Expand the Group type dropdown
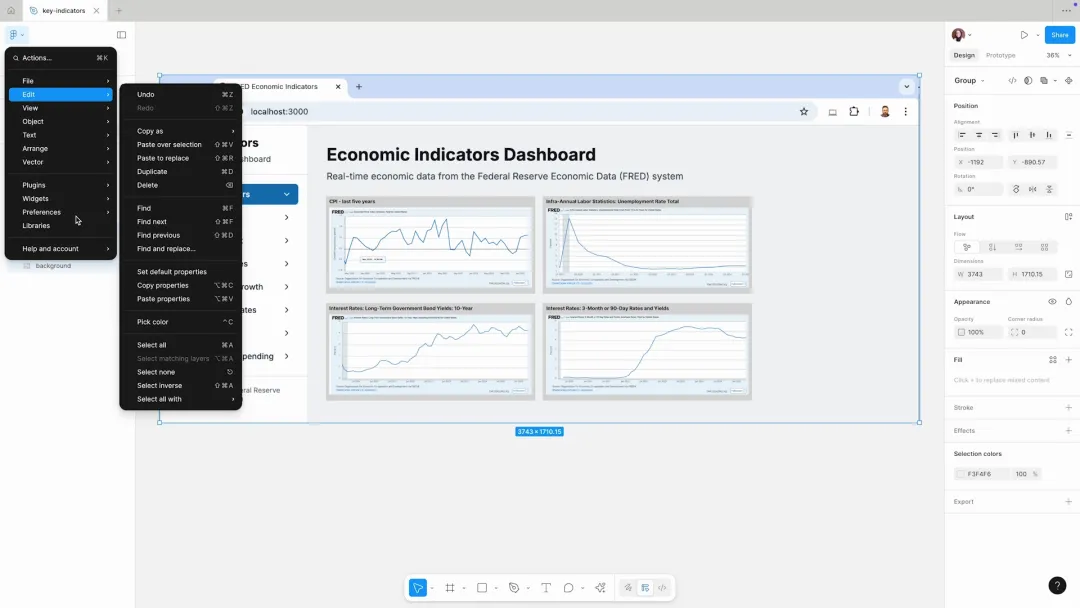This screenshot has height=608, width=1080. point(969,81)
